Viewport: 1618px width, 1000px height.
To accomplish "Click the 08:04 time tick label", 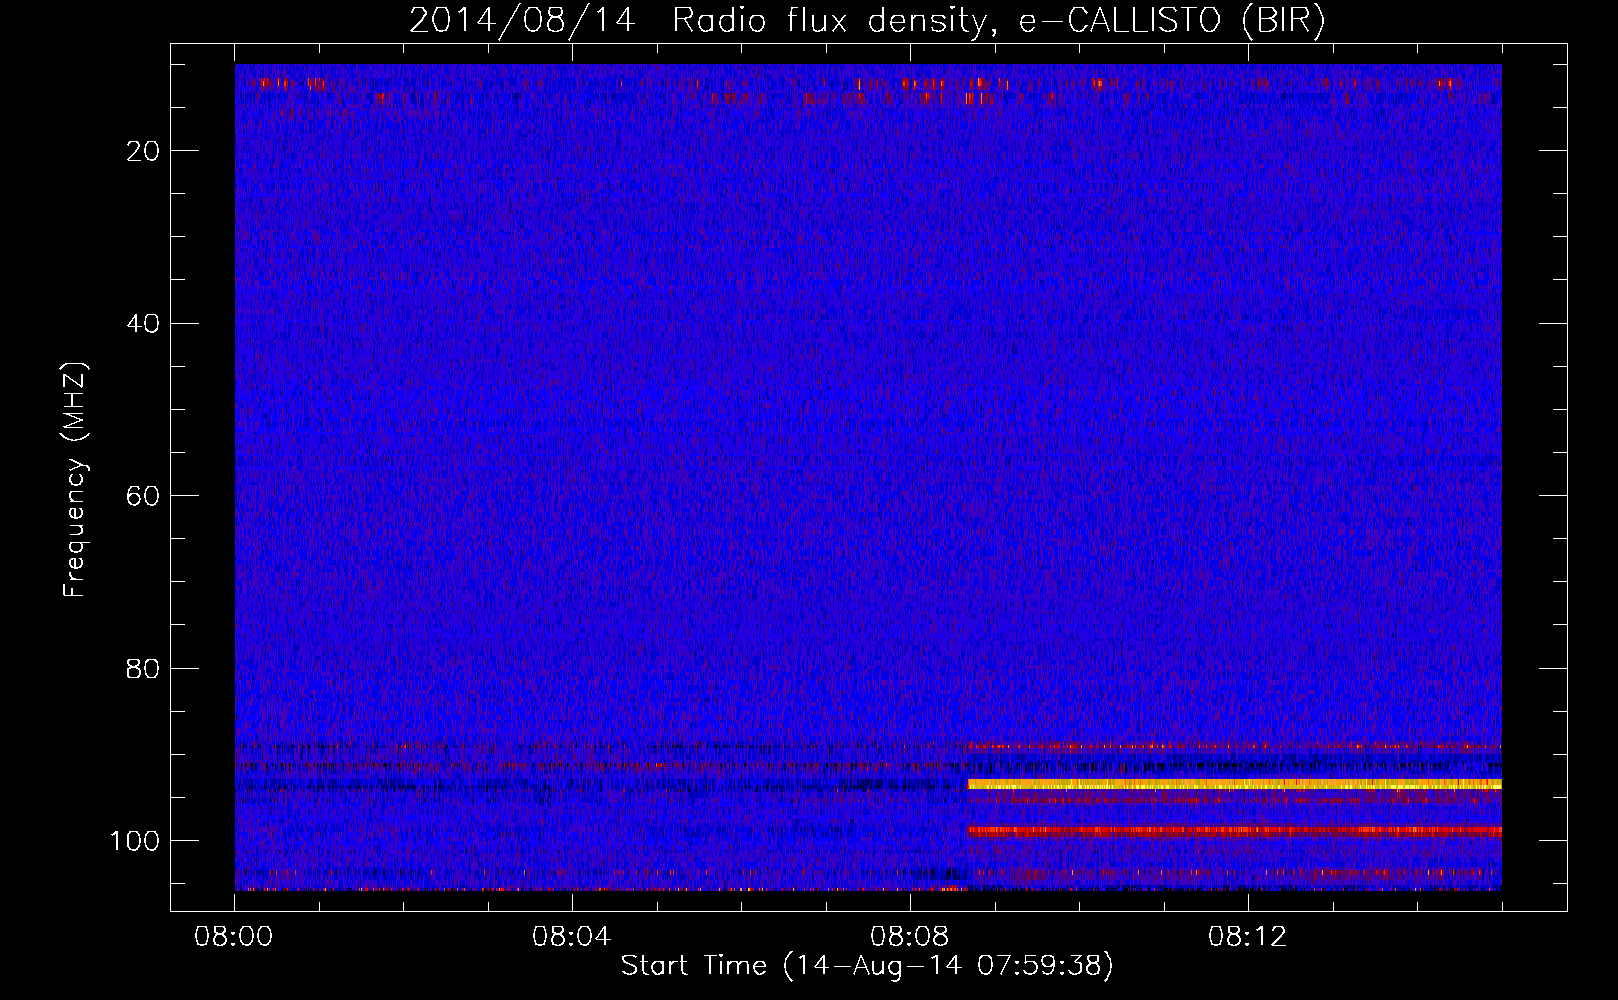I will coord(572,937).
